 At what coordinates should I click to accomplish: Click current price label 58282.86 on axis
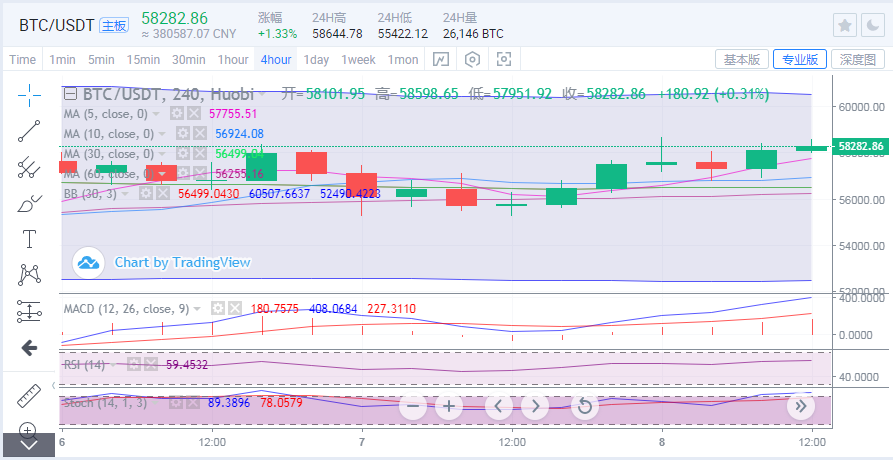860,147
